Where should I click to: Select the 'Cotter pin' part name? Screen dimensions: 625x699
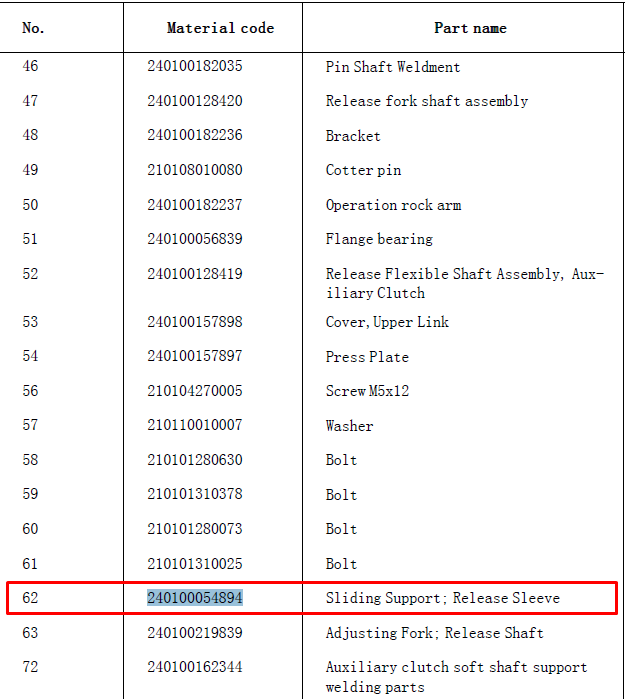point(363,170)
